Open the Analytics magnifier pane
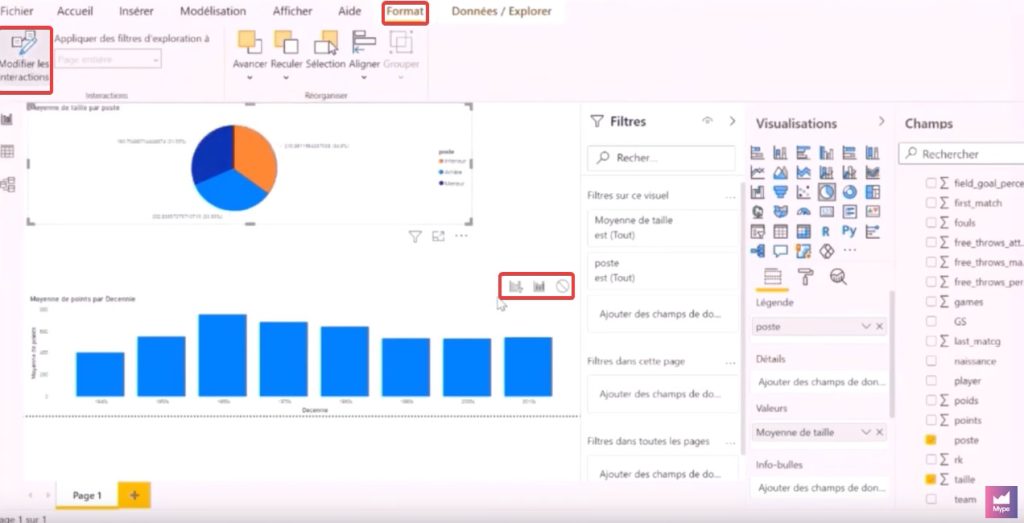Image resolution: width=1024 pixels, height=523 pixels. (x=839, y=277)
